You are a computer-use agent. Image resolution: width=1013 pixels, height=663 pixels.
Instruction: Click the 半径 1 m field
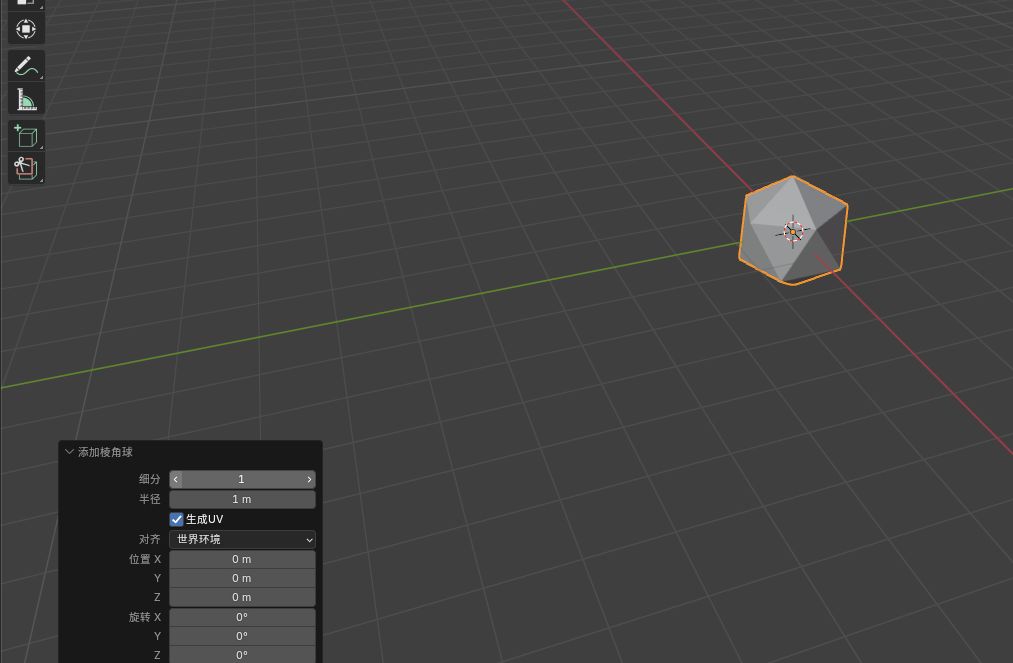[x=242, y=499]
